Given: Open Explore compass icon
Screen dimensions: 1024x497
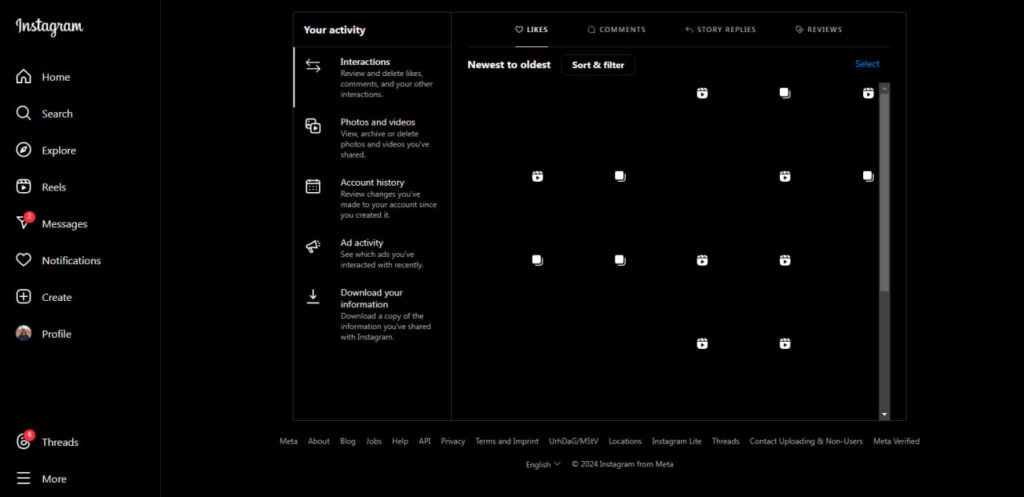Looking at the screenshot, I should click(24, 150).
